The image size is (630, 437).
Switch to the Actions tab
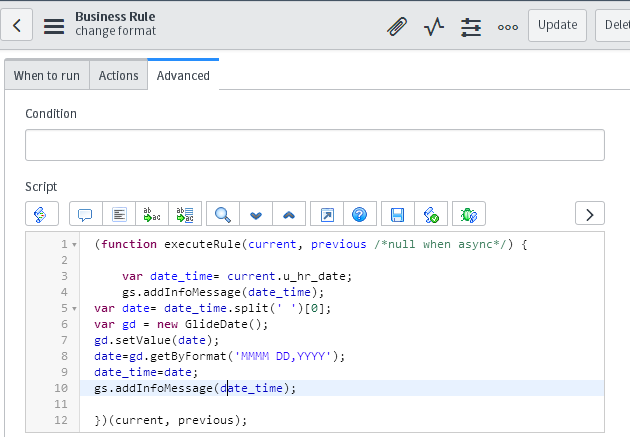pyautogui.click(x=119, y=76)
